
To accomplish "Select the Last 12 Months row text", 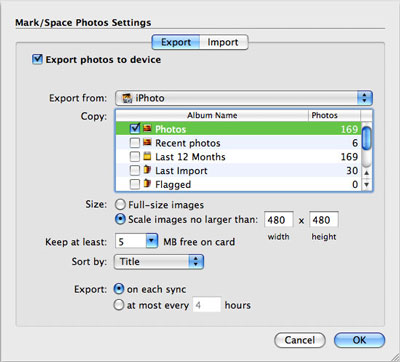I will (190, 157).
